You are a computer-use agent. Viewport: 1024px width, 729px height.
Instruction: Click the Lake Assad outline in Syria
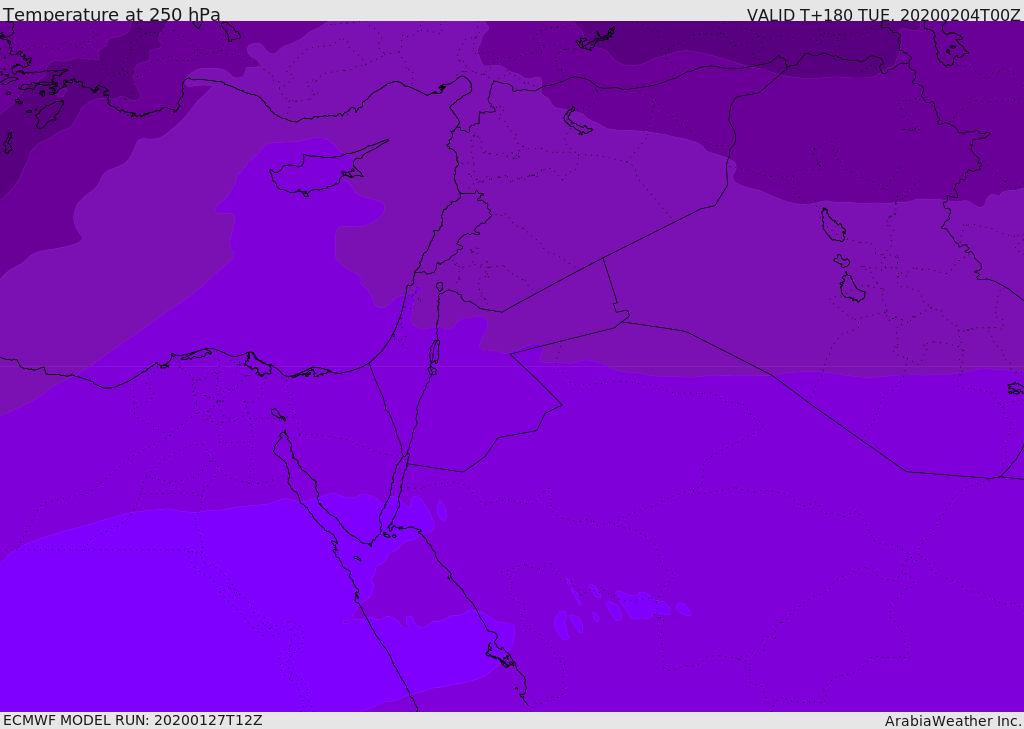577,121
